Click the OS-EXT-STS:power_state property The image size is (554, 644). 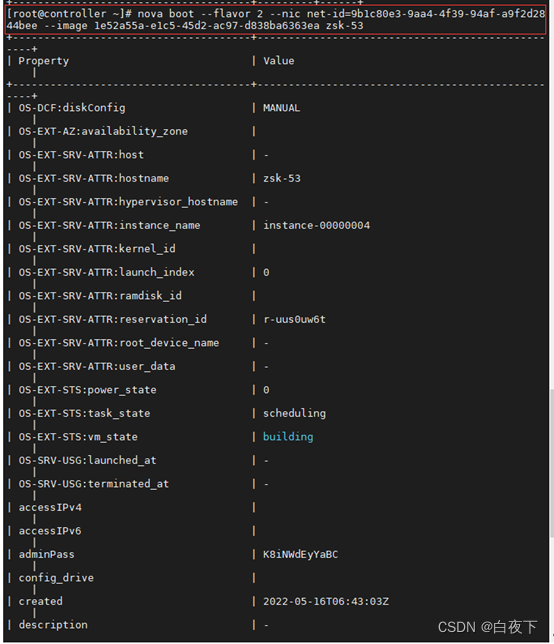[87, 390]
